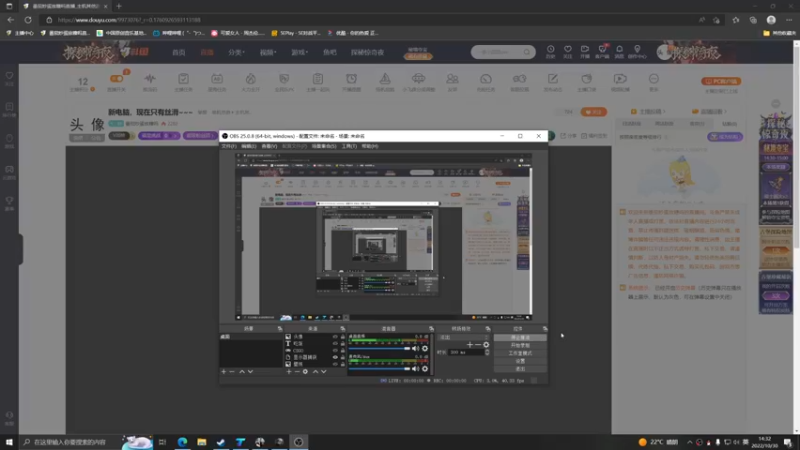Click the Windows Start button
The height and width of the screenshot is (450, 800).
pos(9,442)
